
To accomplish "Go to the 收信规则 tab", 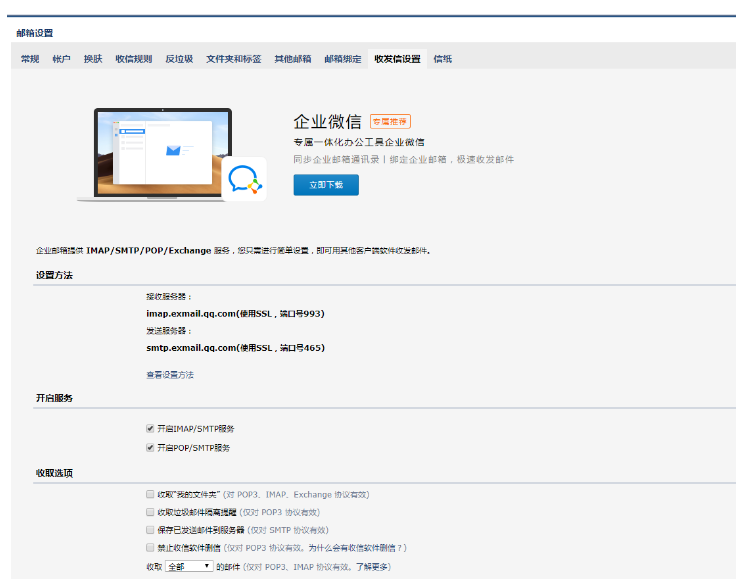I will coord(133,59).
